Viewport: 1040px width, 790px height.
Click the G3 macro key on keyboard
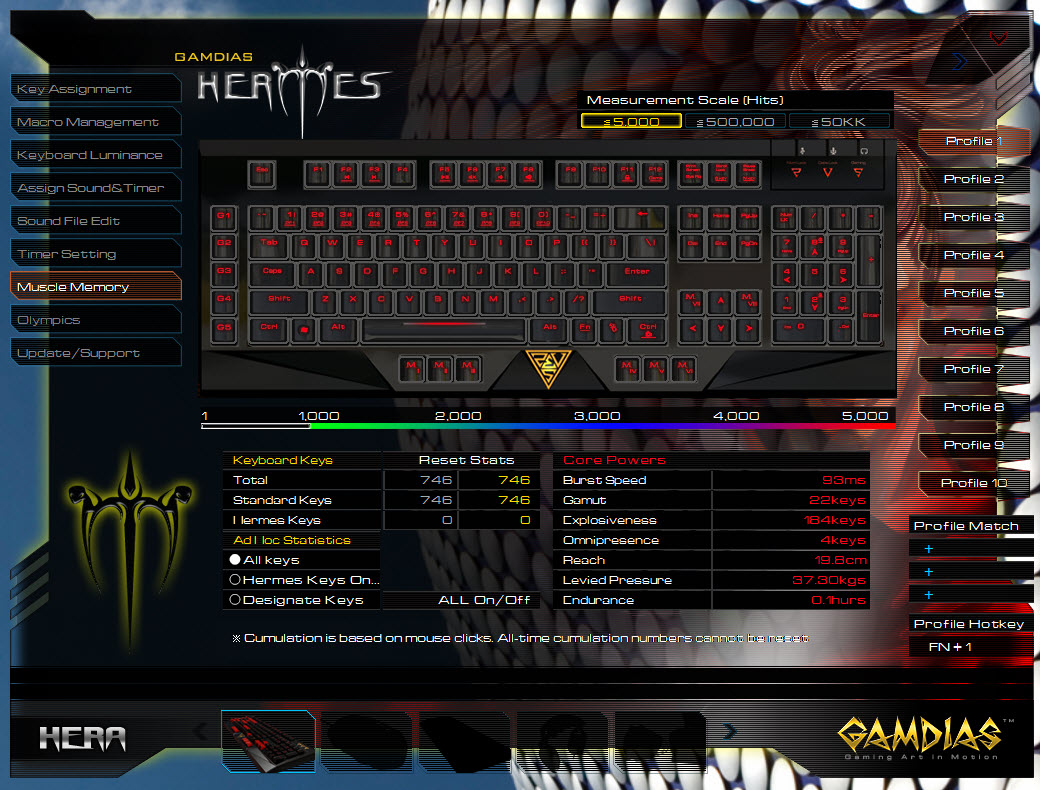click(x=224, y=273)
